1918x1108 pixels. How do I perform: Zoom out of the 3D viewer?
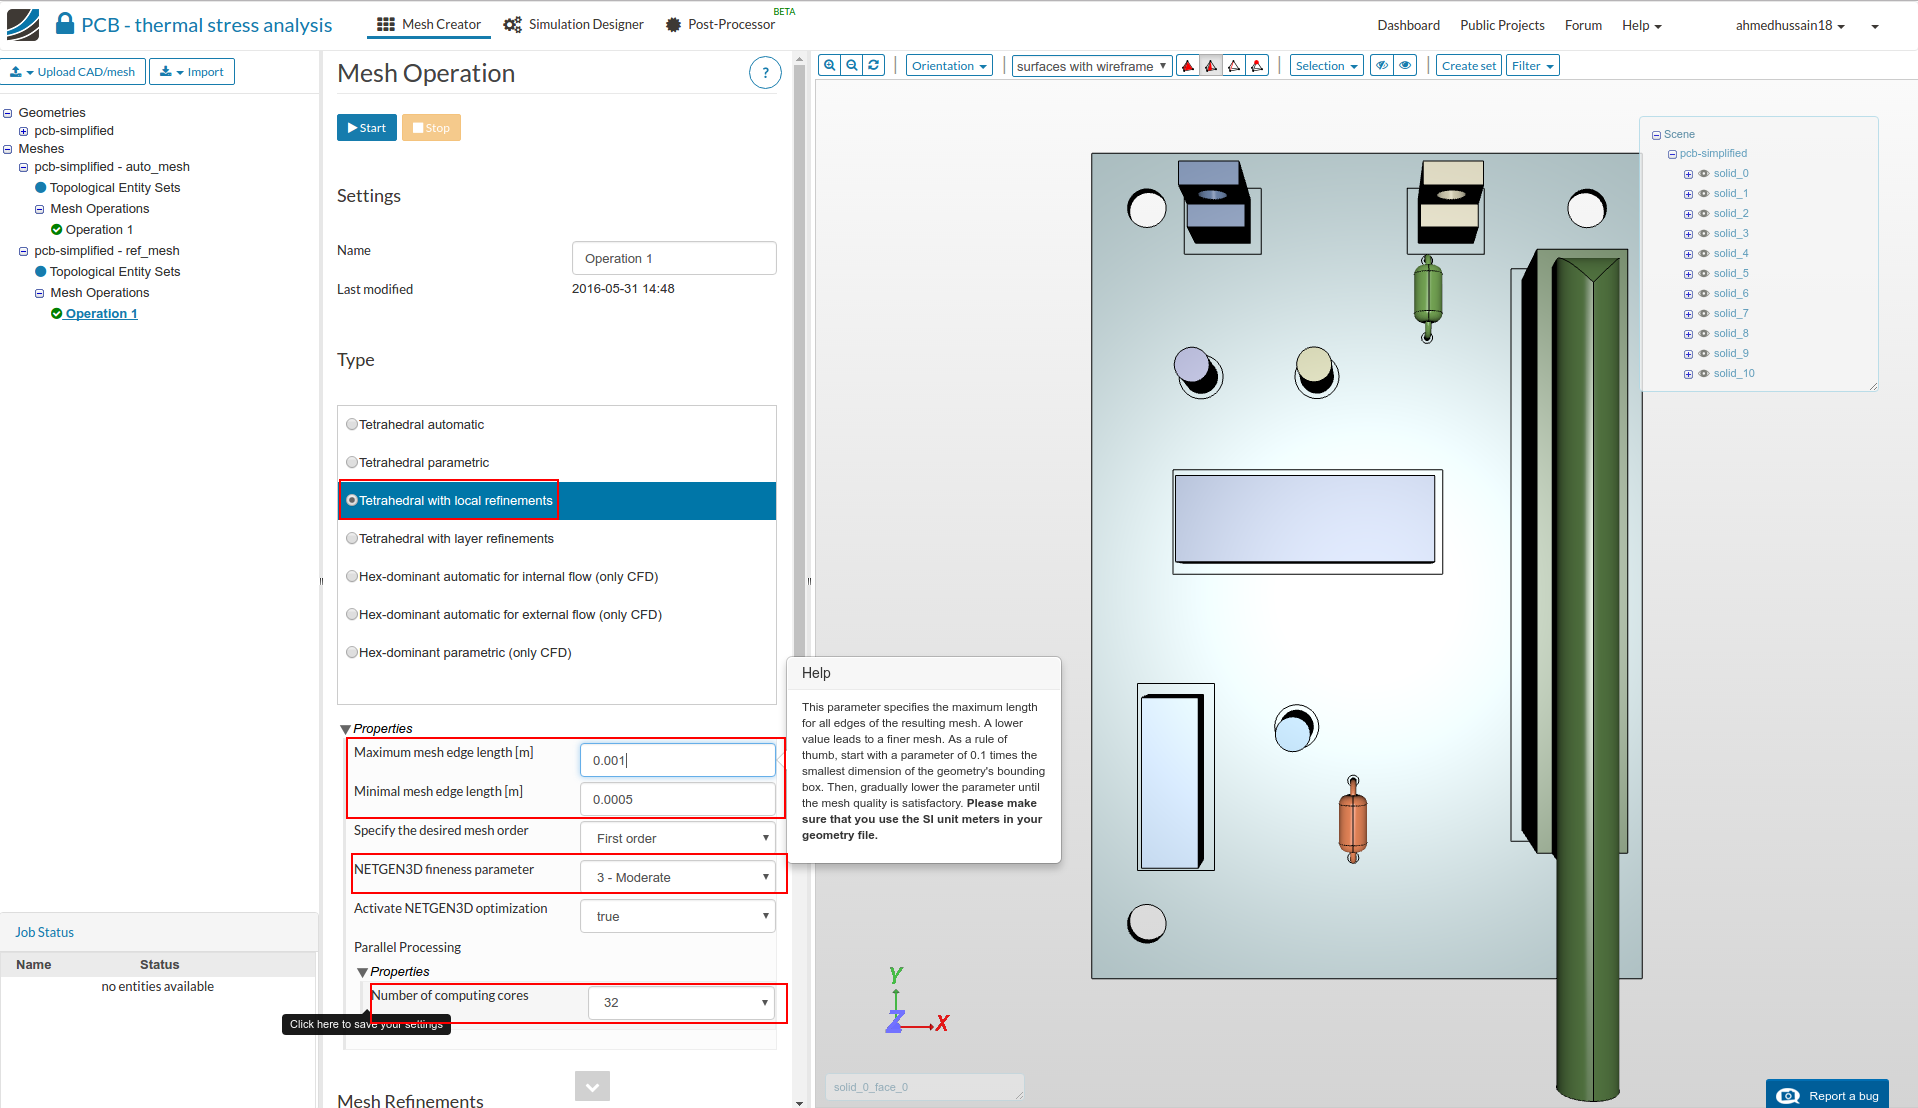tap(852, 66)
